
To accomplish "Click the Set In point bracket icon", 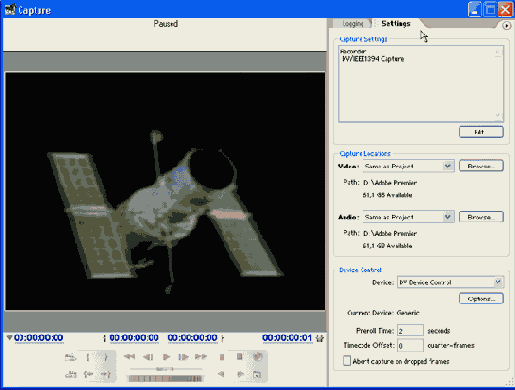I will 88,358.
